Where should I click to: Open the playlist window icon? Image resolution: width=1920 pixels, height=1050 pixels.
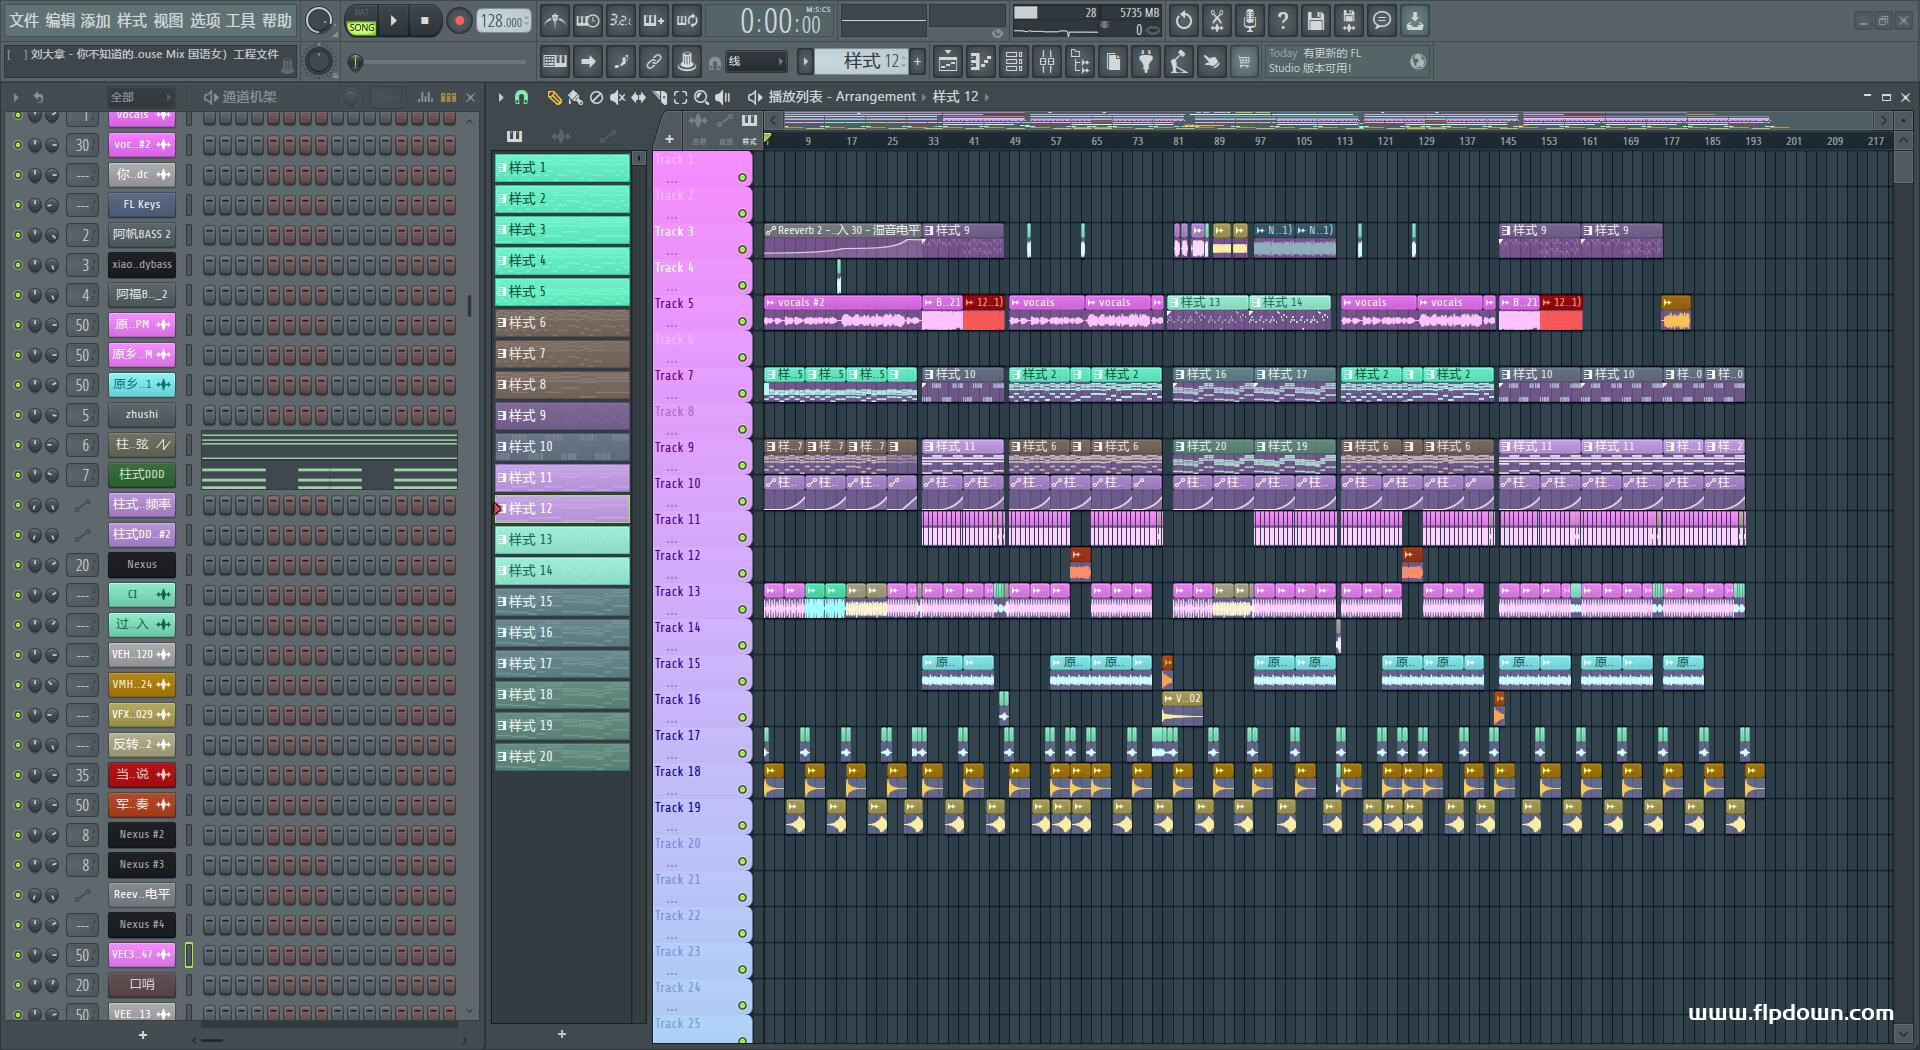point(947,62)
